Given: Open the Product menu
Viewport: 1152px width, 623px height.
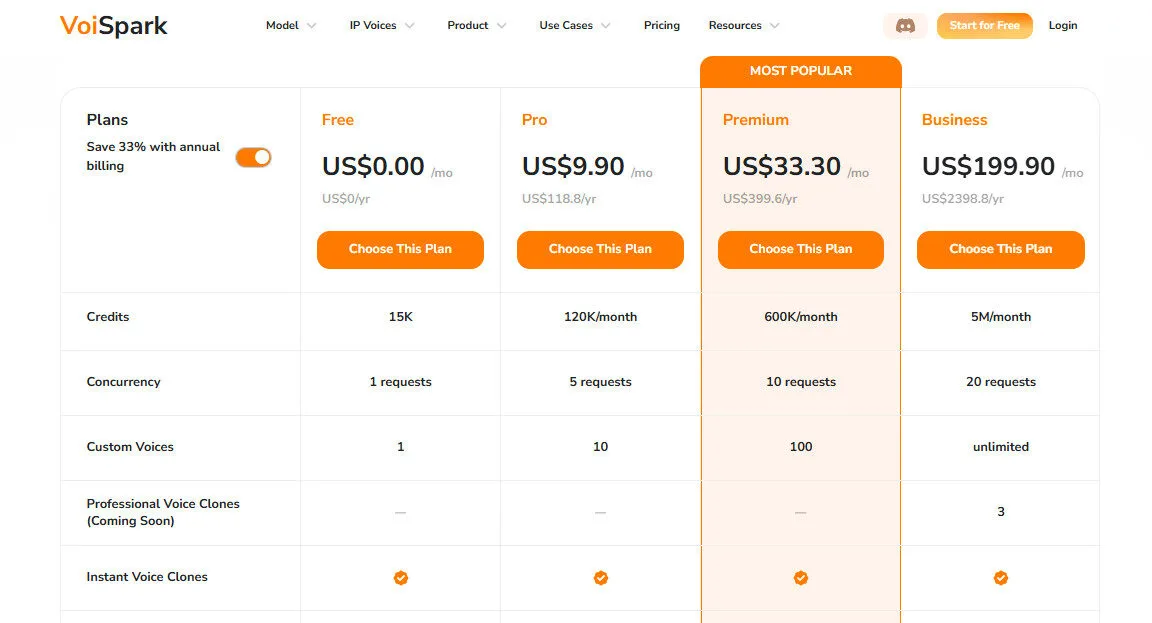Looking at the screenshot, I should [467, 26].
